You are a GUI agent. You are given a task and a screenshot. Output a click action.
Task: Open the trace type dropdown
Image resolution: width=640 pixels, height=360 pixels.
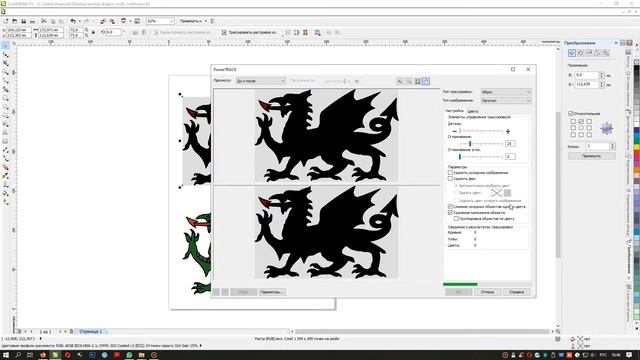coord(506,92)
